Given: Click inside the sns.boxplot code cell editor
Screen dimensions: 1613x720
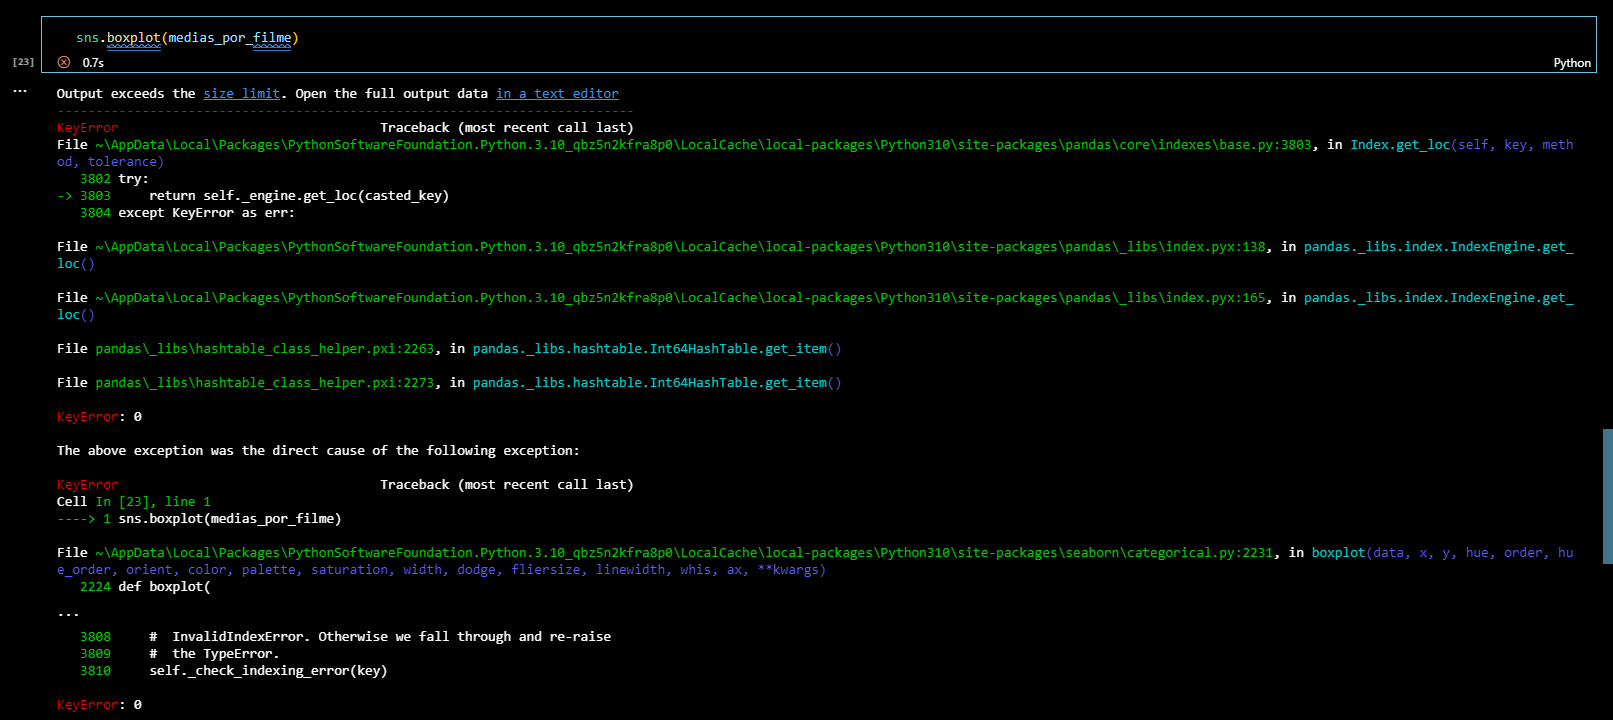Looking at the screenshot, I should tap(818, 37).
